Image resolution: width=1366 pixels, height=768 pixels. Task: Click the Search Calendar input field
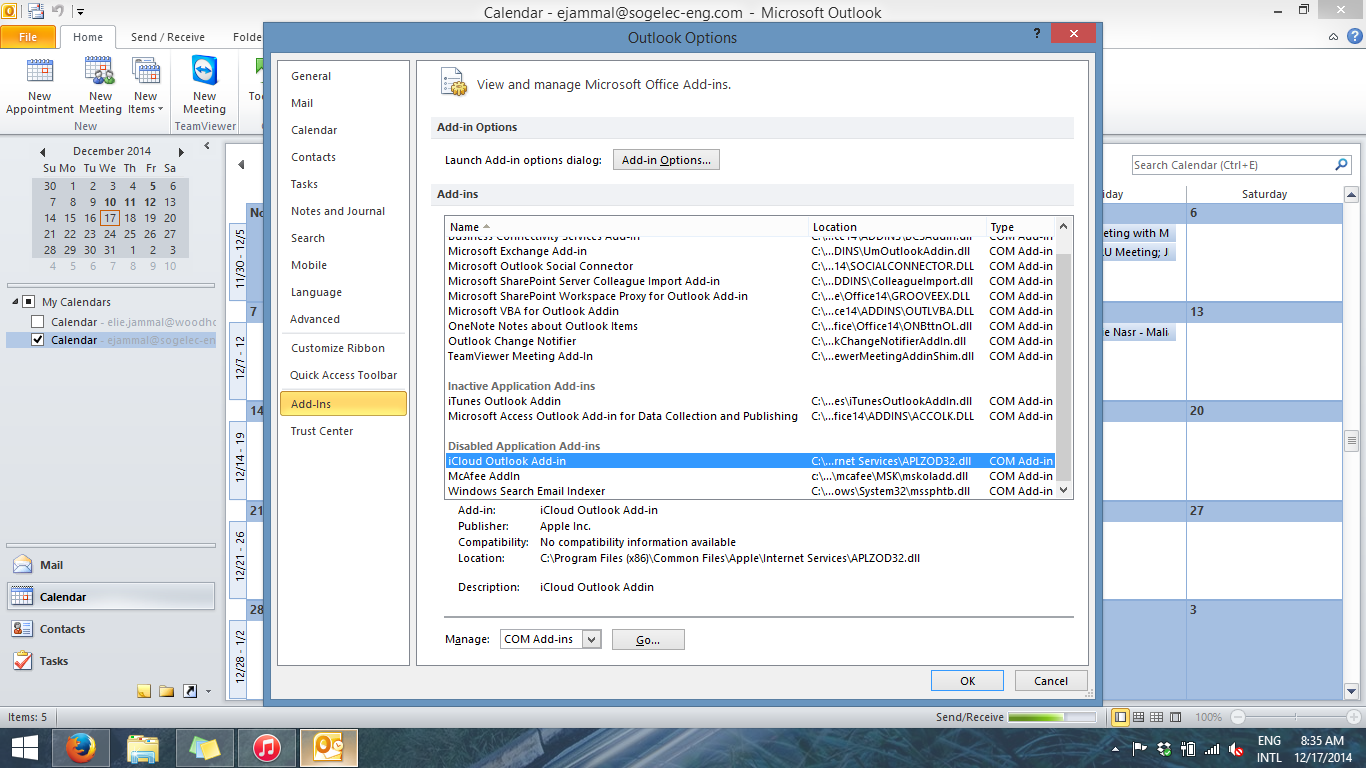pos(1232,165)
